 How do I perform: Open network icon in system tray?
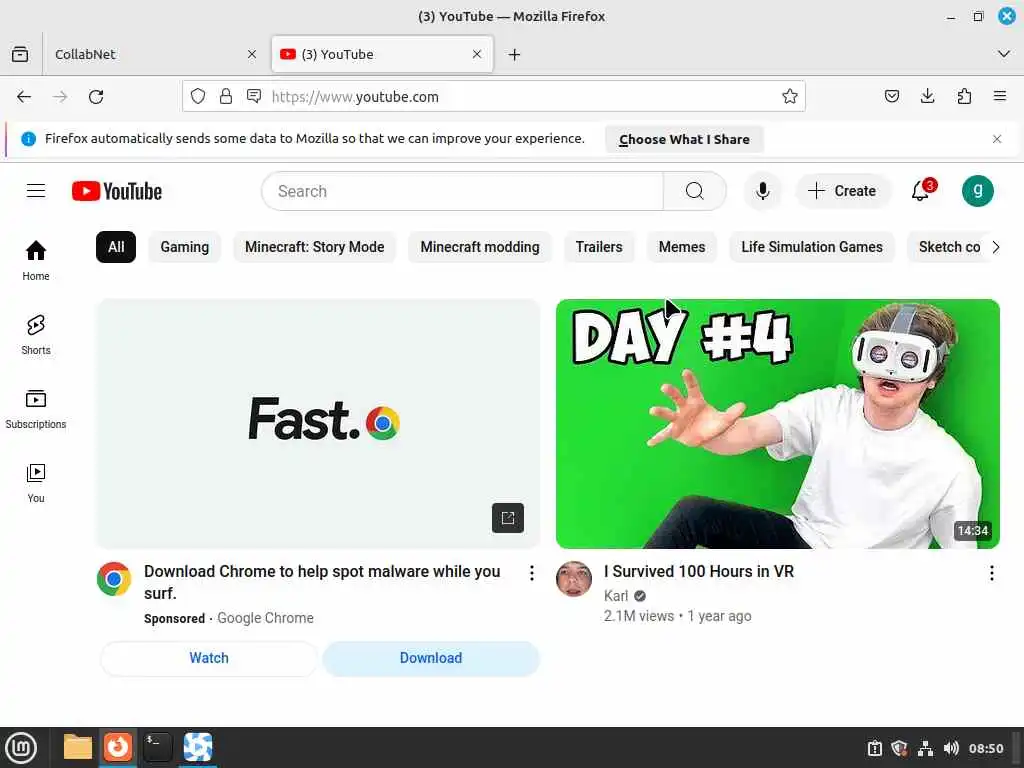(925, 748)
